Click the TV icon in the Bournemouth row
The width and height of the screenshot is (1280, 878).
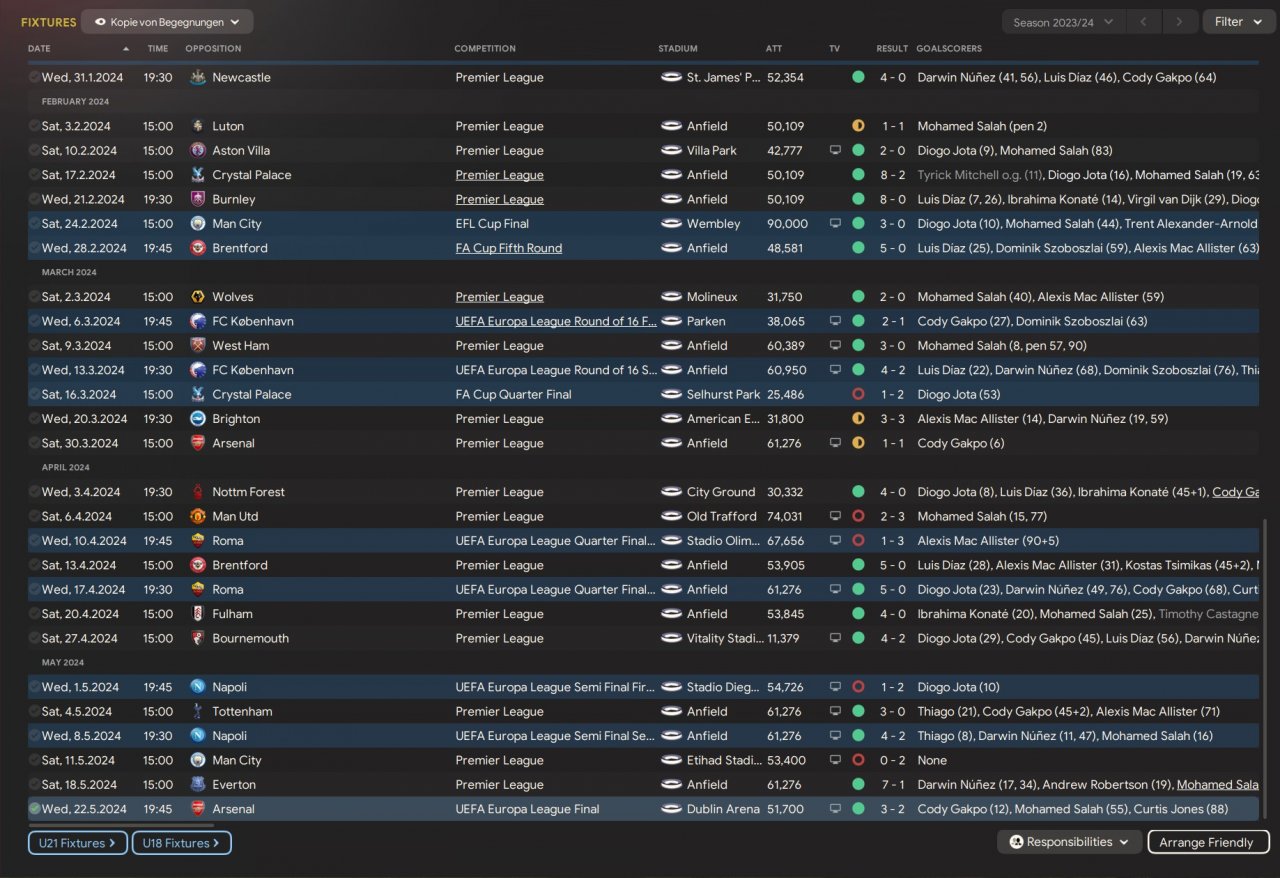point(835,638)
